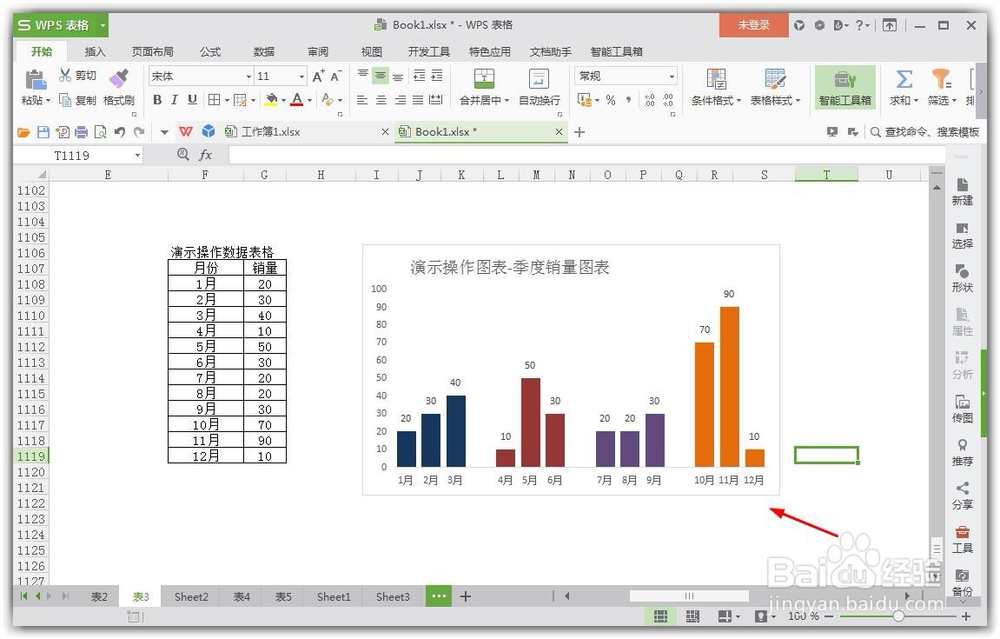Click the zoom slider handle

point(898,616)
